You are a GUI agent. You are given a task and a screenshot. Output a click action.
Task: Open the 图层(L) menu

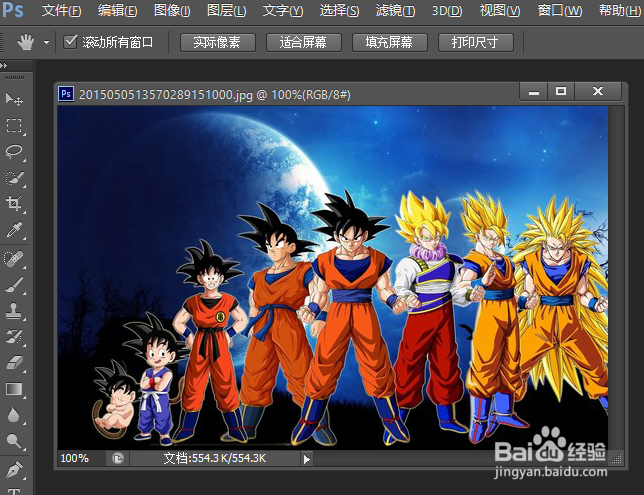[x=227, y=10]
